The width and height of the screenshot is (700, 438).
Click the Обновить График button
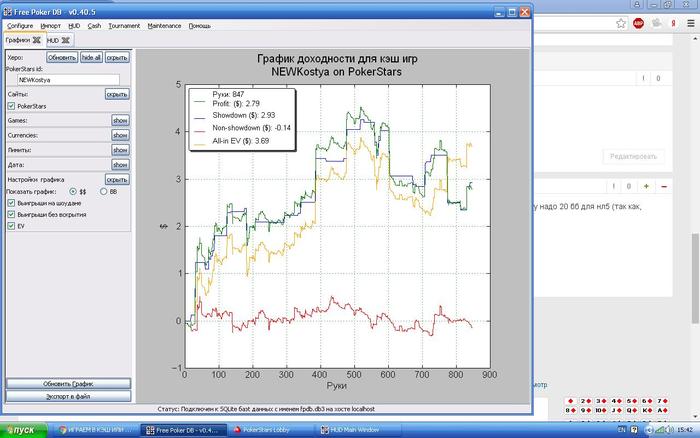pyautogui.click(x=68, y=384)
